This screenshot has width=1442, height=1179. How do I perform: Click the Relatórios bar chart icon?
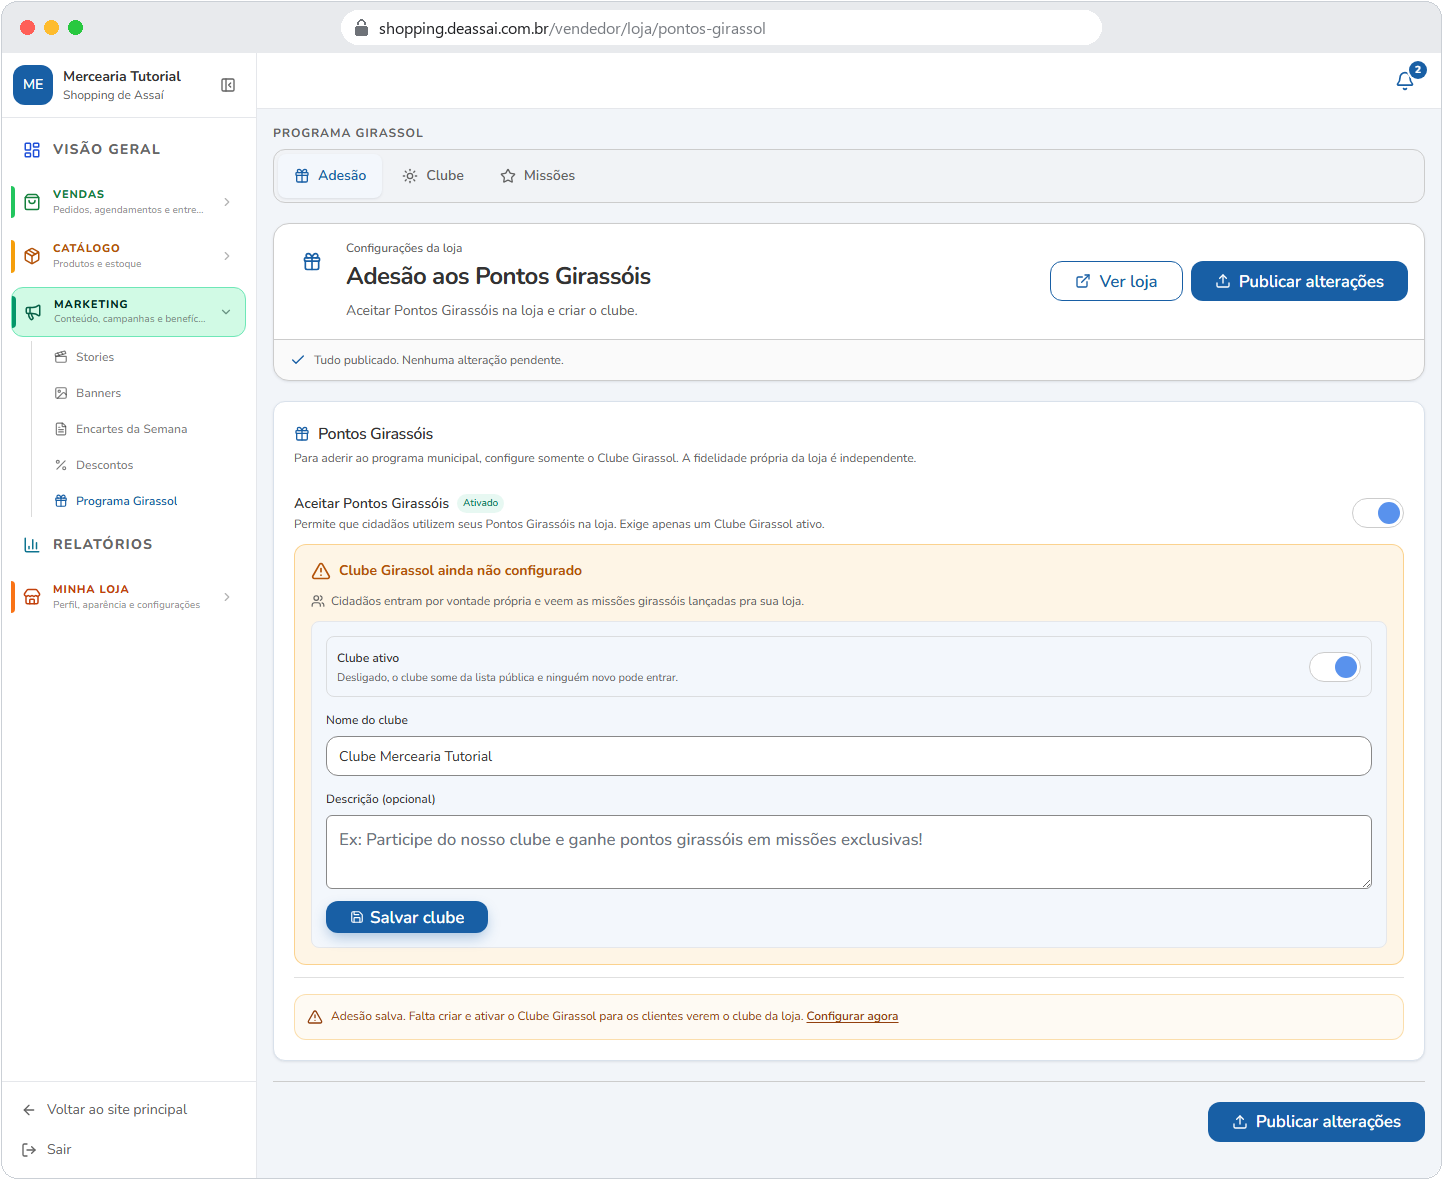tap(32, 545)
